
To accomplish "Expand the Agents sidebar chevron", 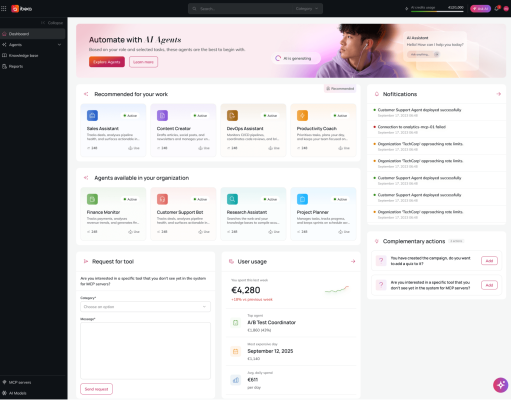I will [59, 45].
